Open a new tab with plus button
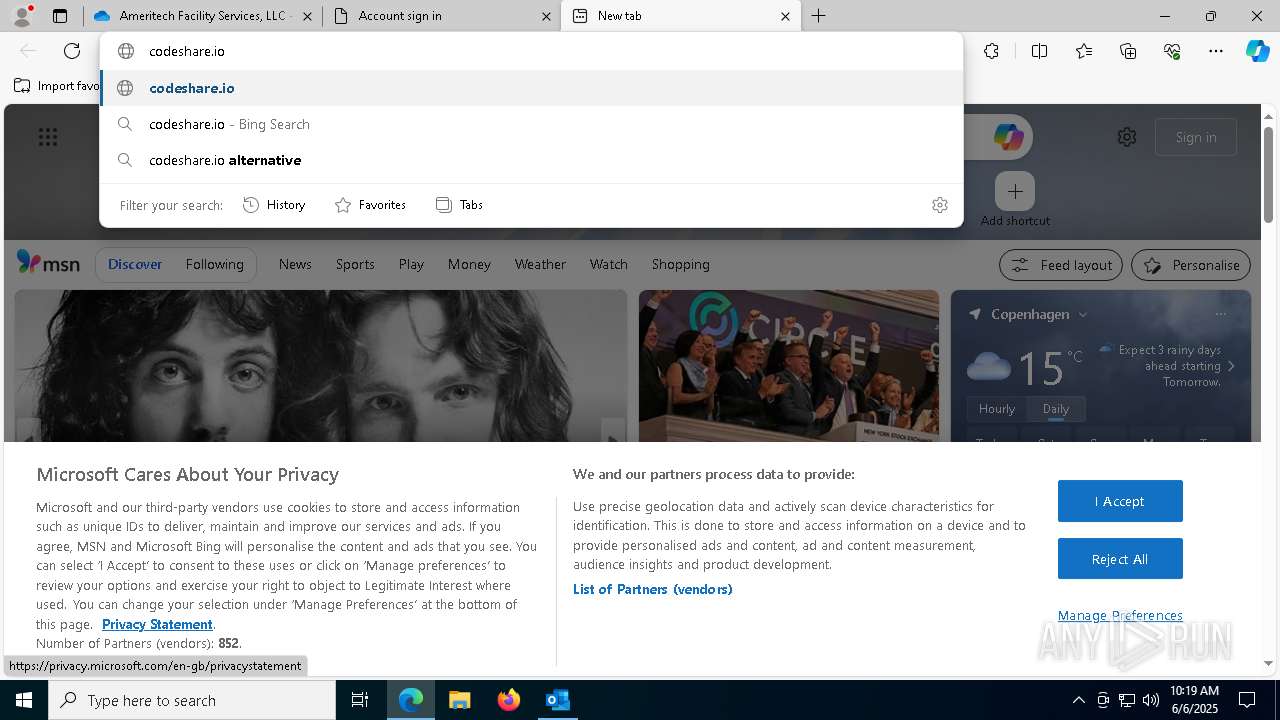 click(x=818, y=16)
